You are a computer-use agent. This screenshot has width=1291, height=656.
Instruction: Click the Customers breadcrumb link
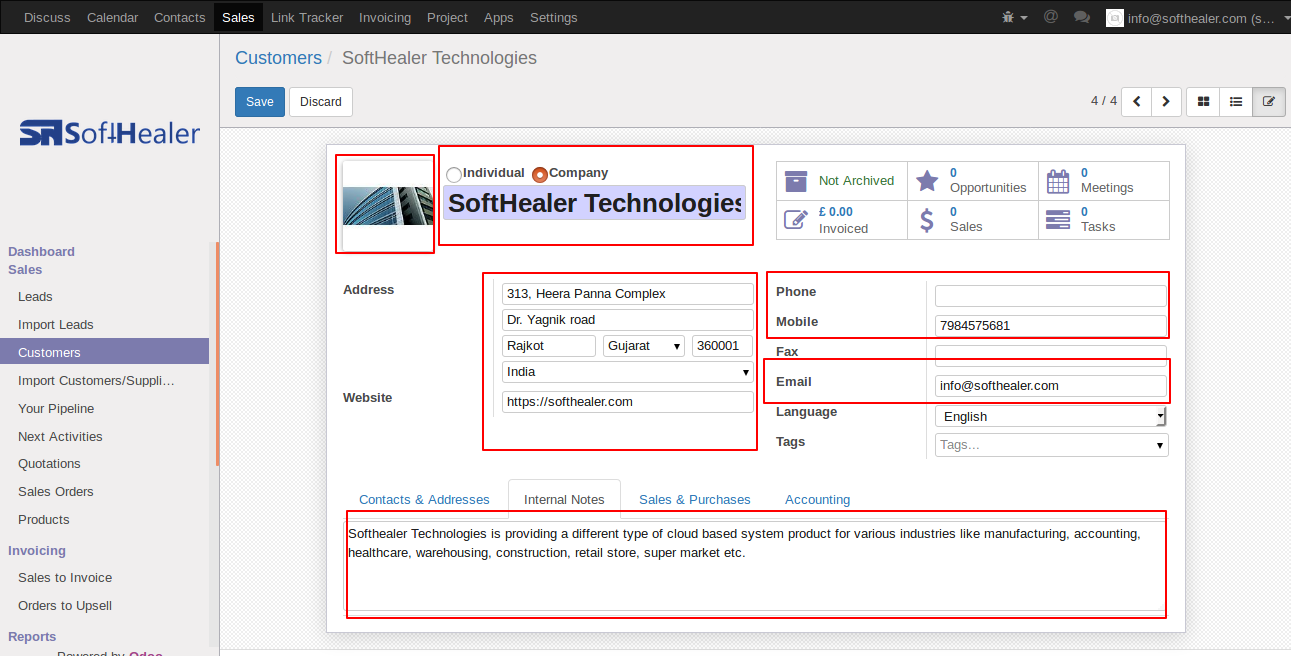pos(278,58)
